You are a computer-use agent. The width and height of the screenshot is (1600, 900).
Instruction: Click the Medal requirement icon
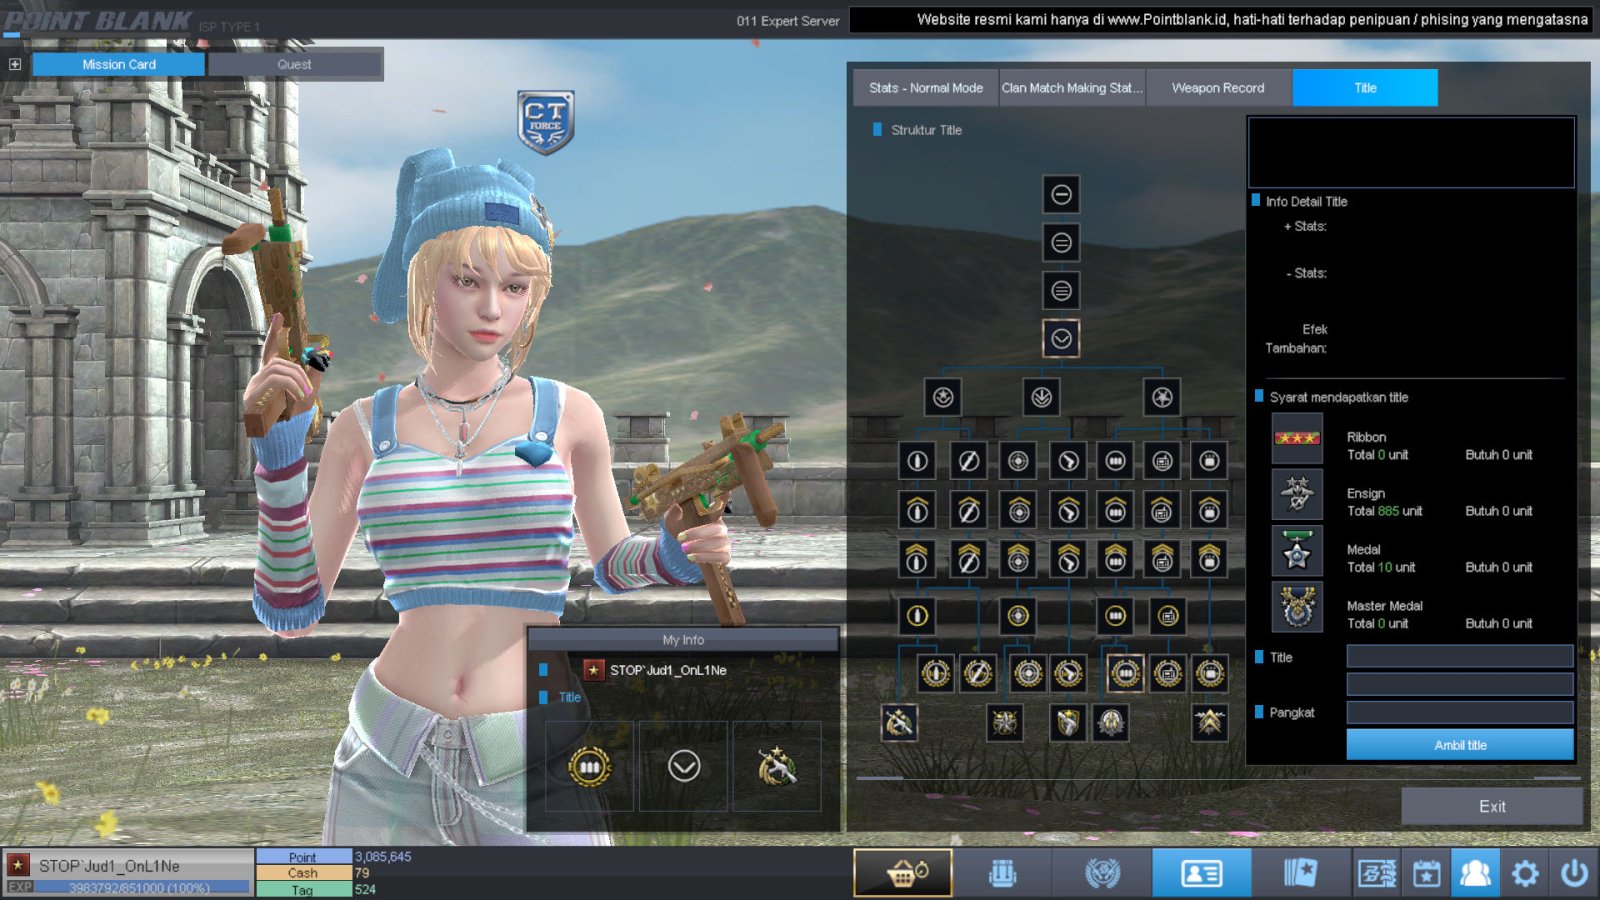click(x=1297, y=551)
